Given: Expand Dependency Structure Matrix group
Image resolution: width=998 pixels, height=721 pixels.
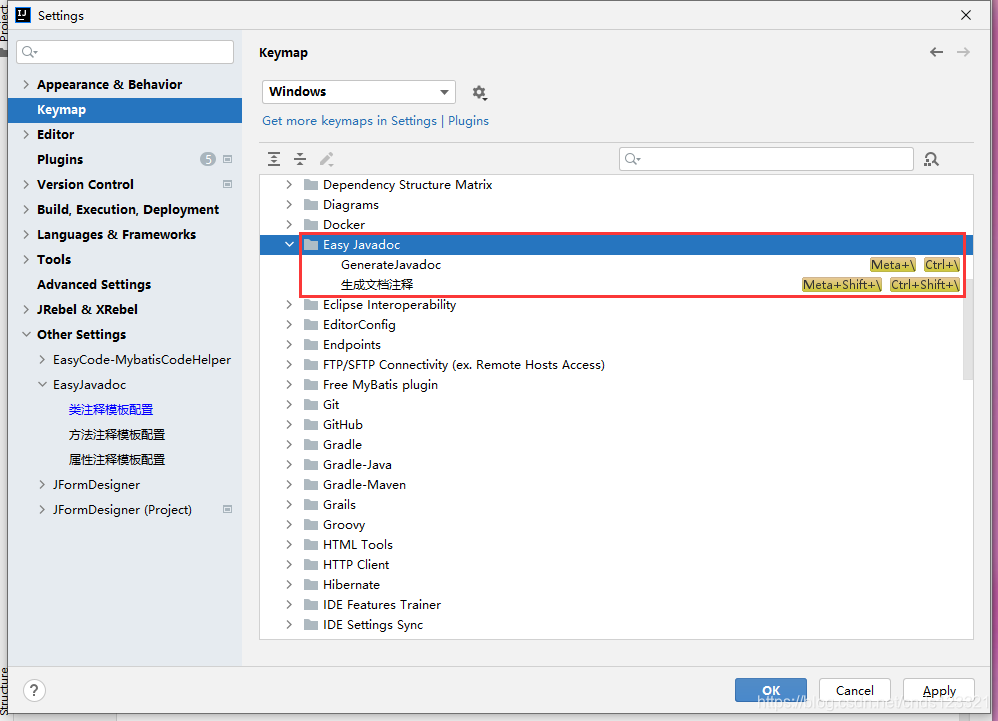Looking at the screenshot, I should tap(290, 185).
